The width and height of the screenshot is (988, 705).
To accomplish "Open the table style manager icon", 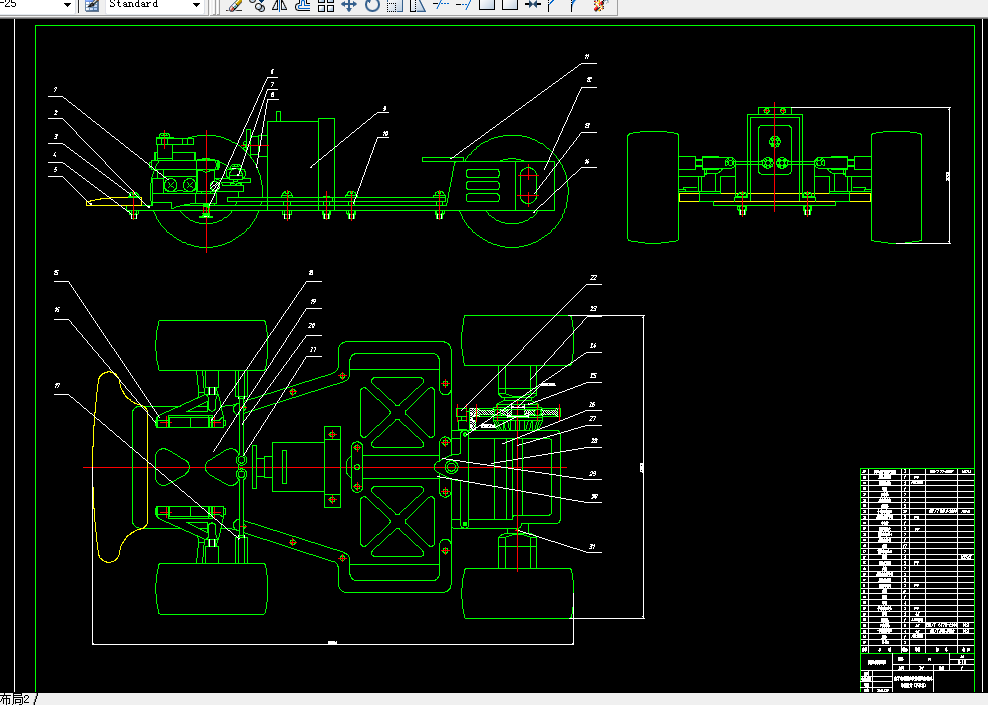I will 92,6.
